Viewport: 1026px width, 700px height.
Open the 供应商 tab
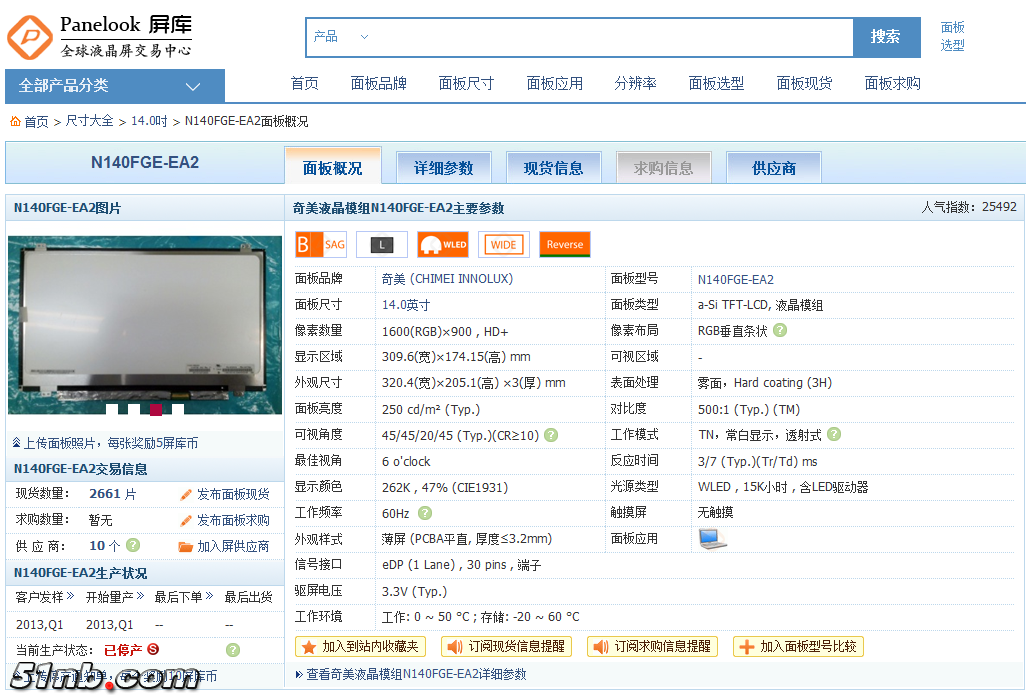tap(773, 168)
